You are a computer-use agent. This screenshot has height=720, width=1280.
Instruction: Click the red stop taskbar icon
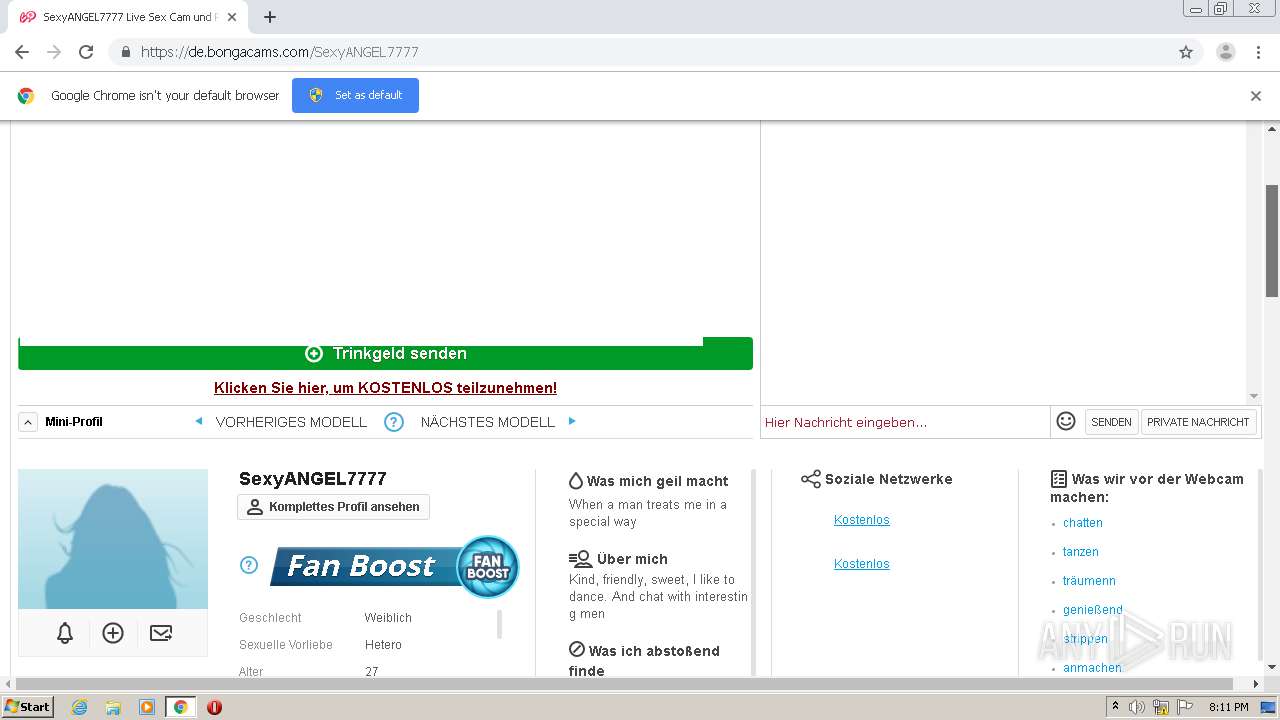click(214, 707)
